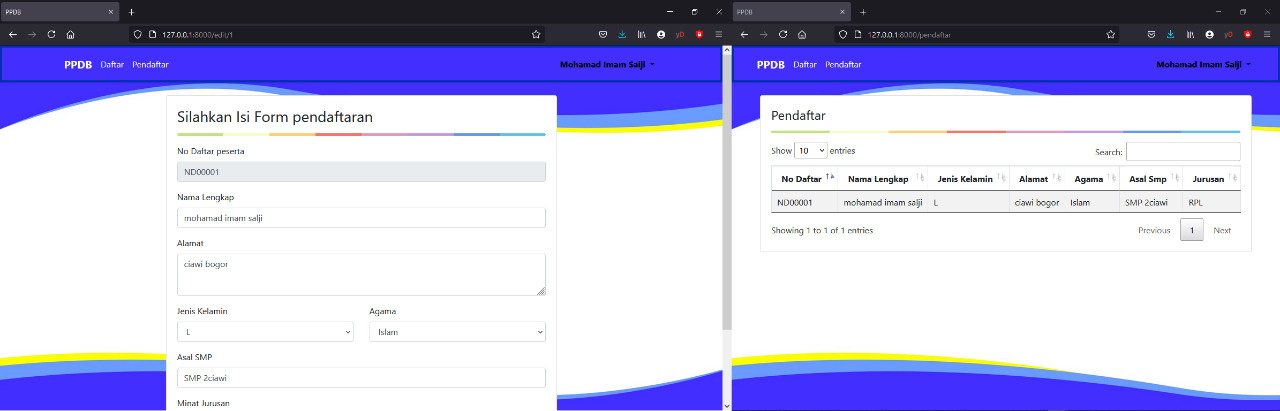Change the Show entries count dropdown

coord(810,151)
